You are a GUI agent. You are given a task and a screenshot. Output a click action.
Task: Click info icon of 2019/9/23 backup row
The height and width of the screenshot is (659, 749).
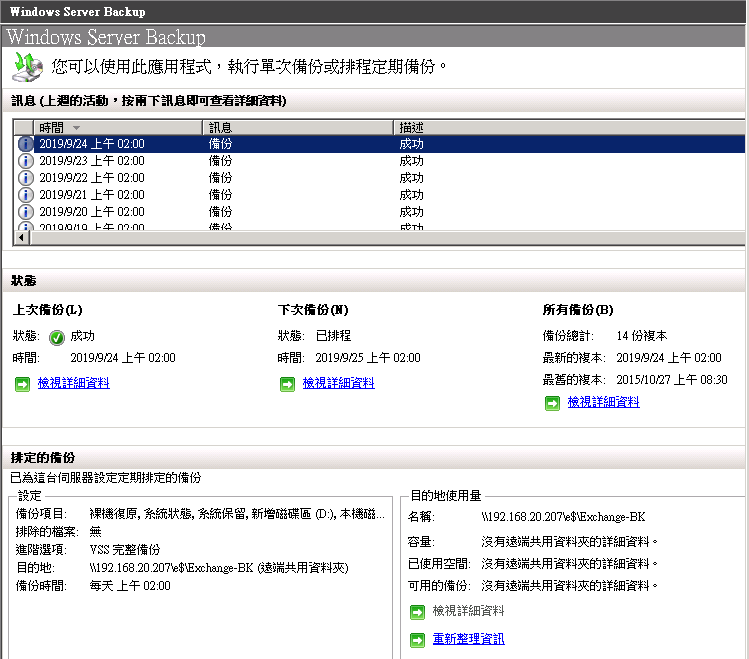click(x=26, y=161)
